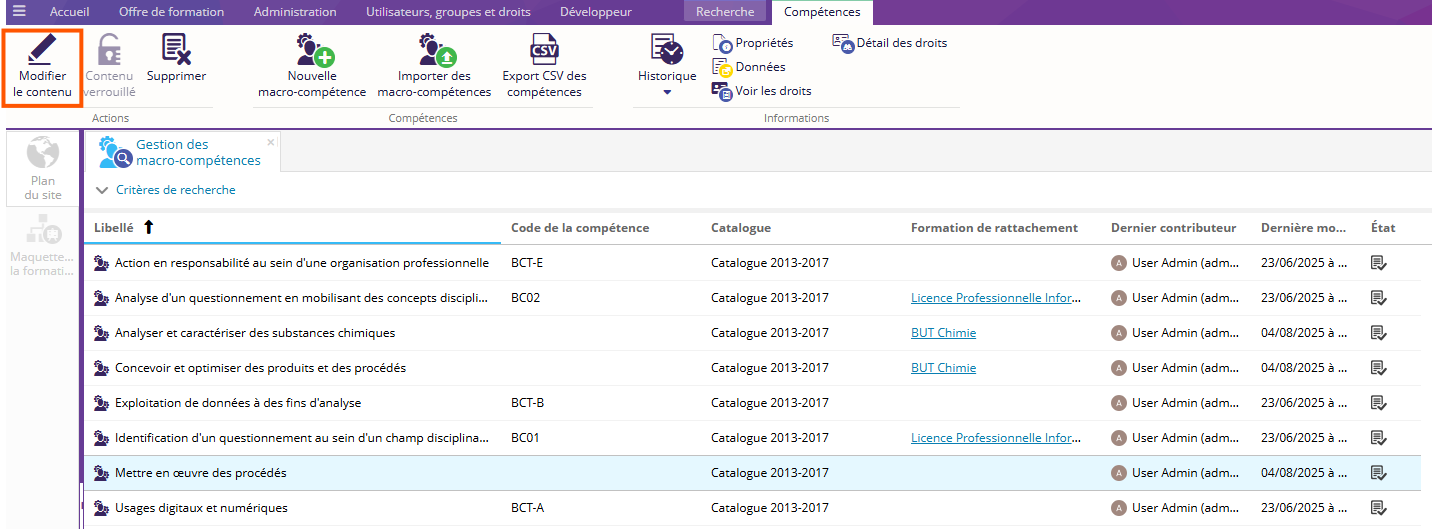
Task: Click Export CSV des compétences icon
Action: click(544, 50)
